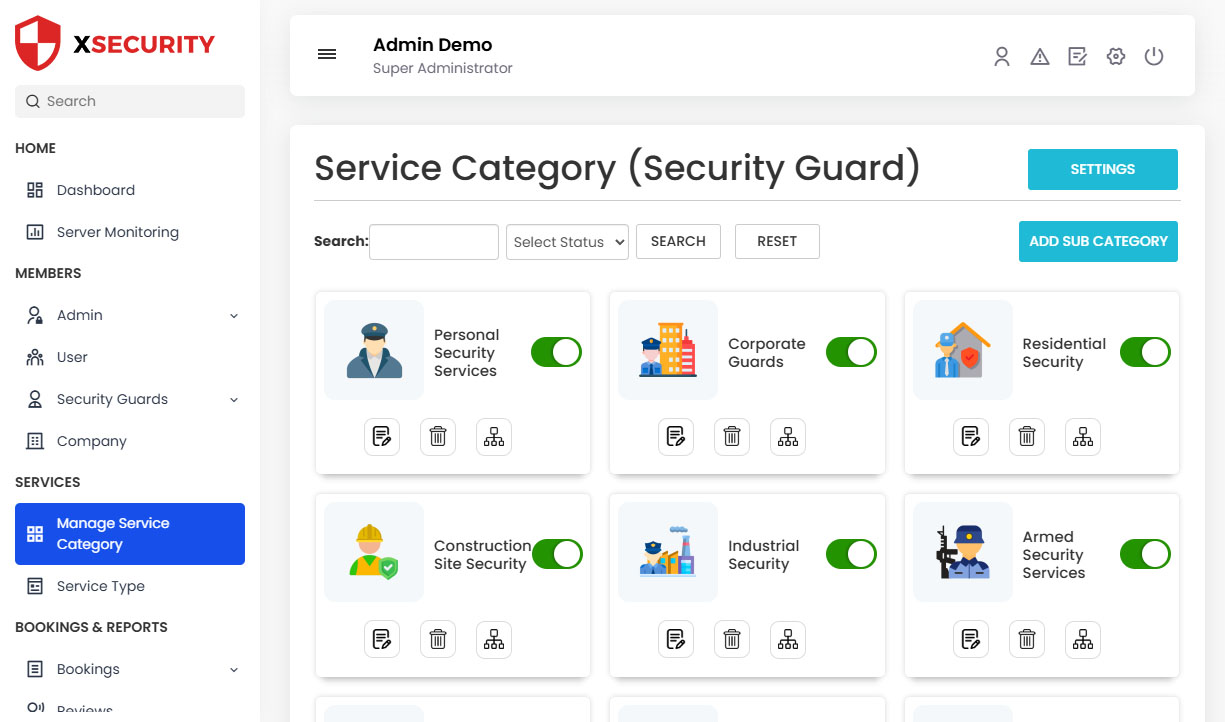This screenshot has width=1225, height=722.
Task: Open the user profile icon in header
Action: tap(1002, 57)
